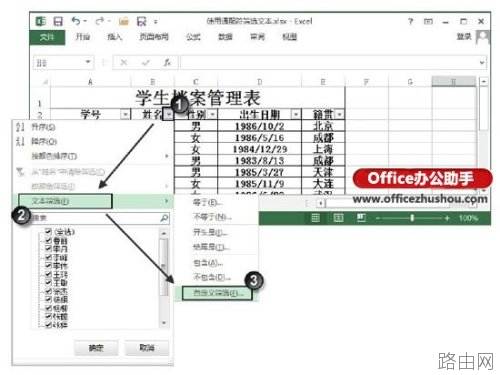Click the account avatar picture

tap(483, 37)
